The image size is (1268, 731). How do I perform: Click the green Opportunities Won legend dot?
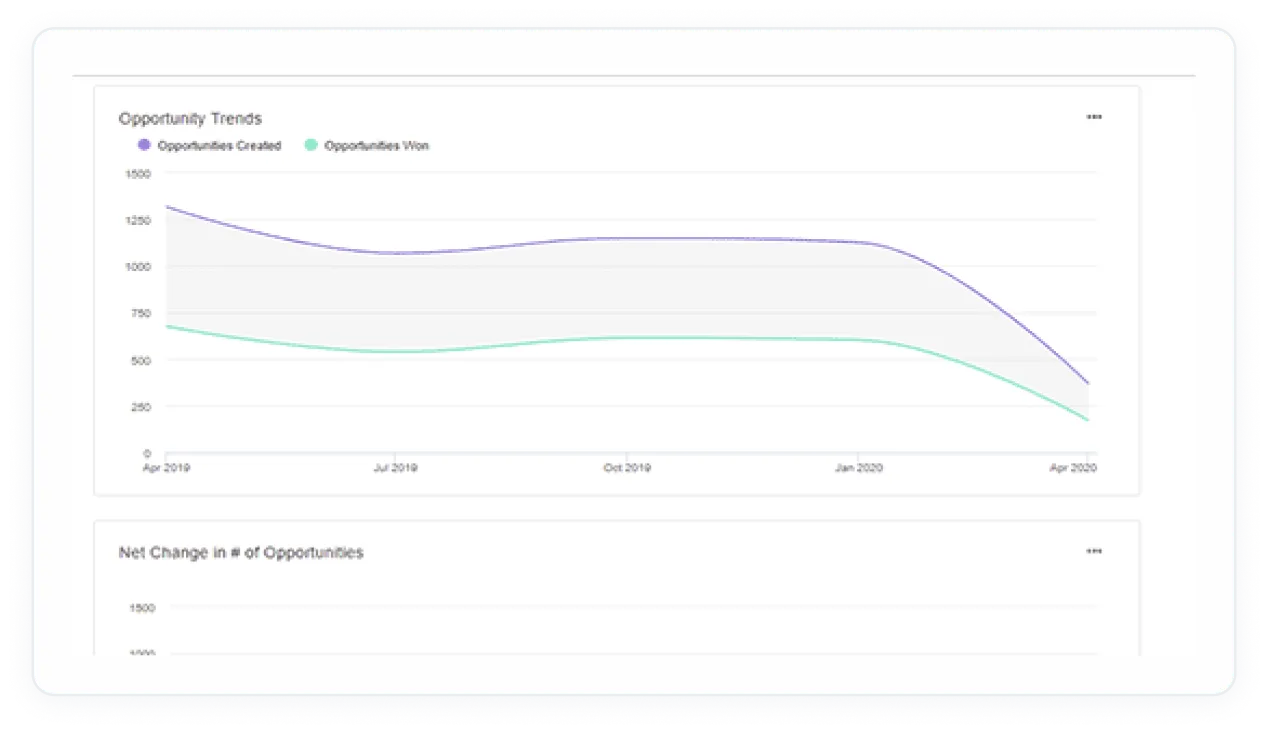point(311,146)
